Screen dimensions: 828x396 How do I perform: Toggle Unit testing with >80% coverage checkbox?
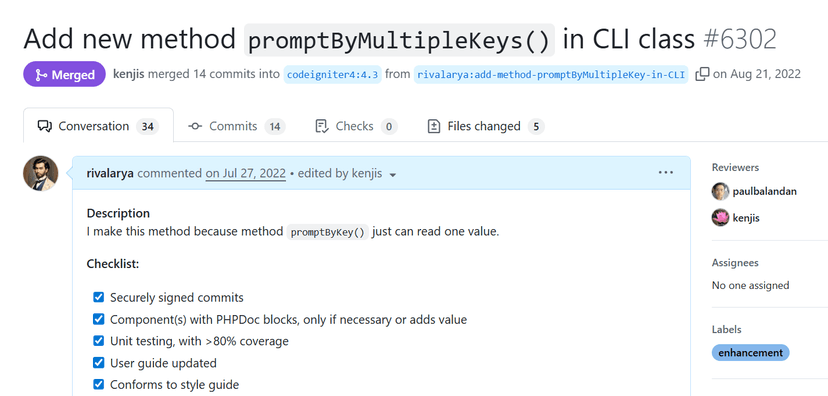(99, 341)
